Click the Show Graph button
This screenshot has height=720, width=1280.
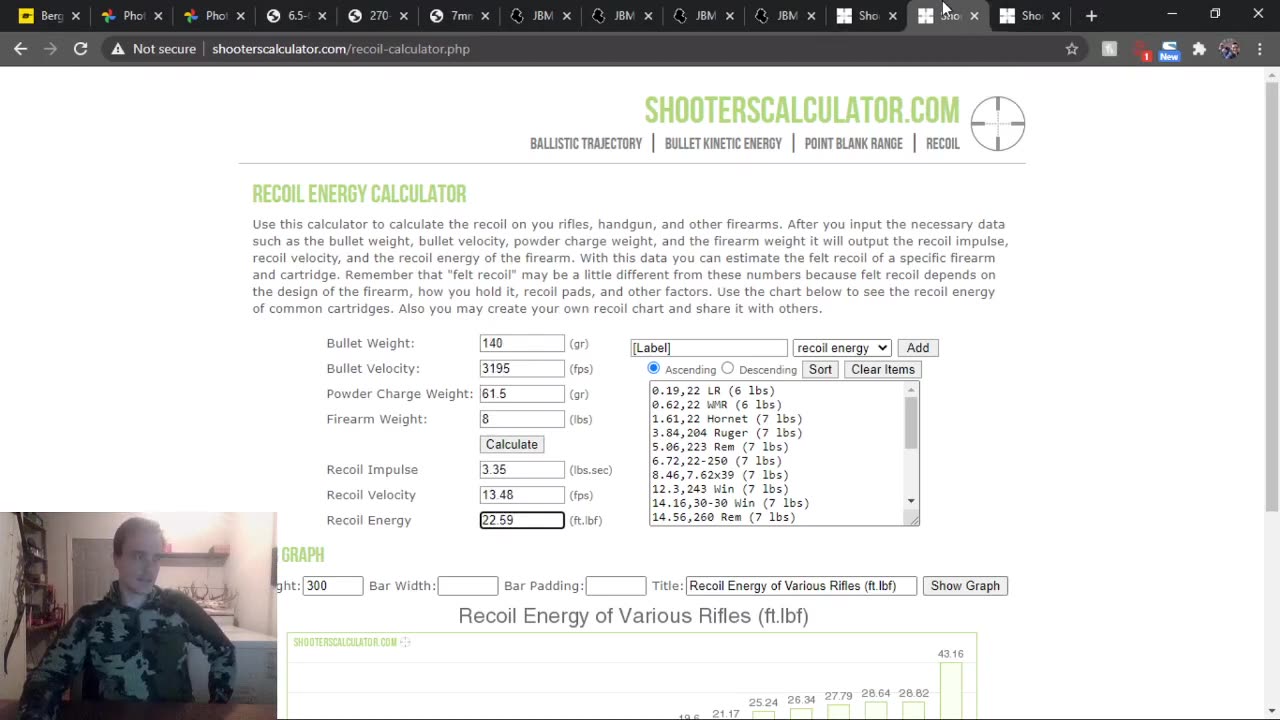[x=965, y=586]
